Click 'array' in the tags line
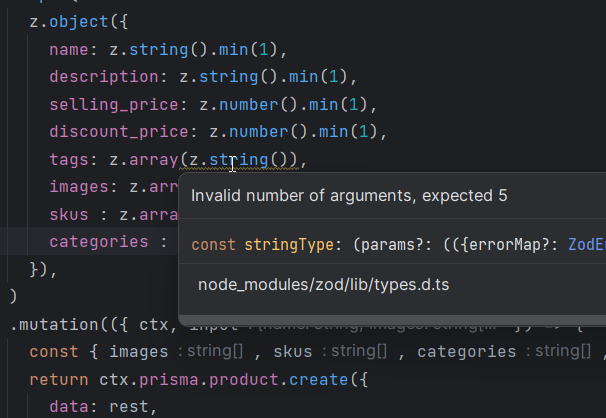This screenshot has width=606, height=418. [153, 160]
